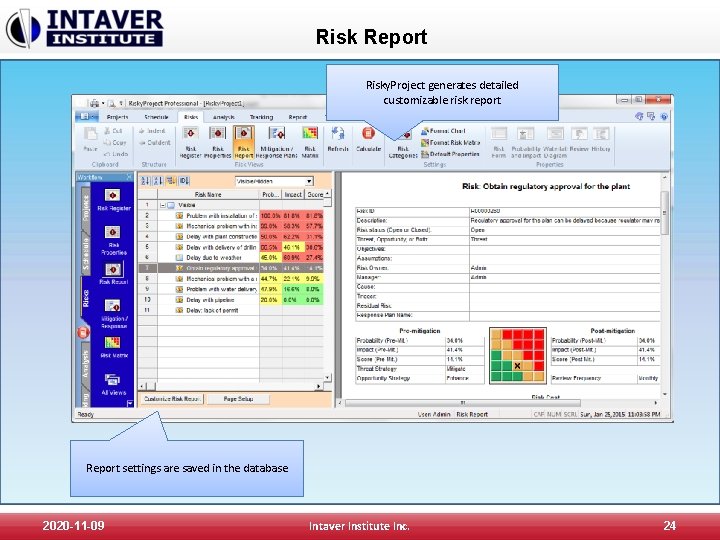Open the application menu button

click(x=86, y=117)
